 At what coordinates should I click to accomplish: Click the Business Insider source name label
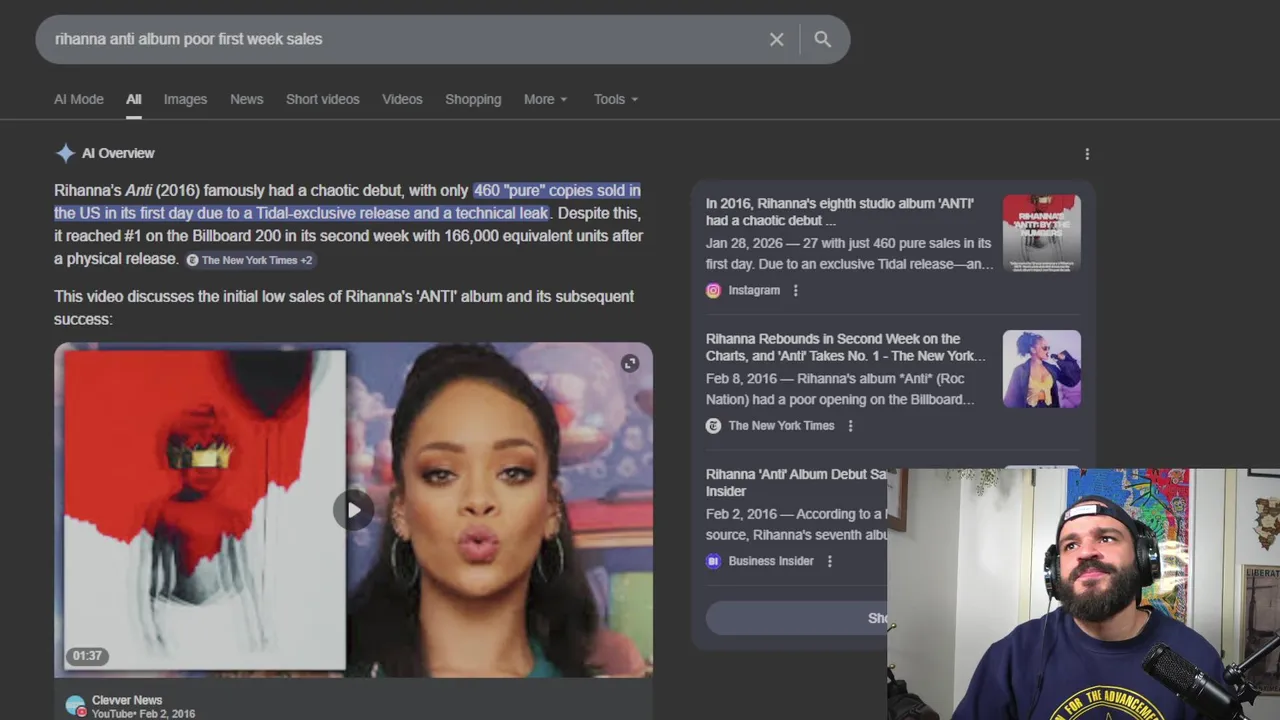771,561
